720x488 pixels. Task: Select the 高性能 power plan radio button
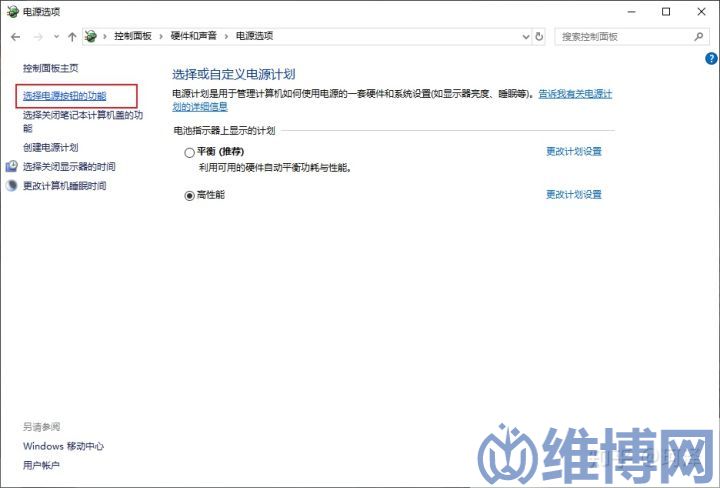point(189,196)
